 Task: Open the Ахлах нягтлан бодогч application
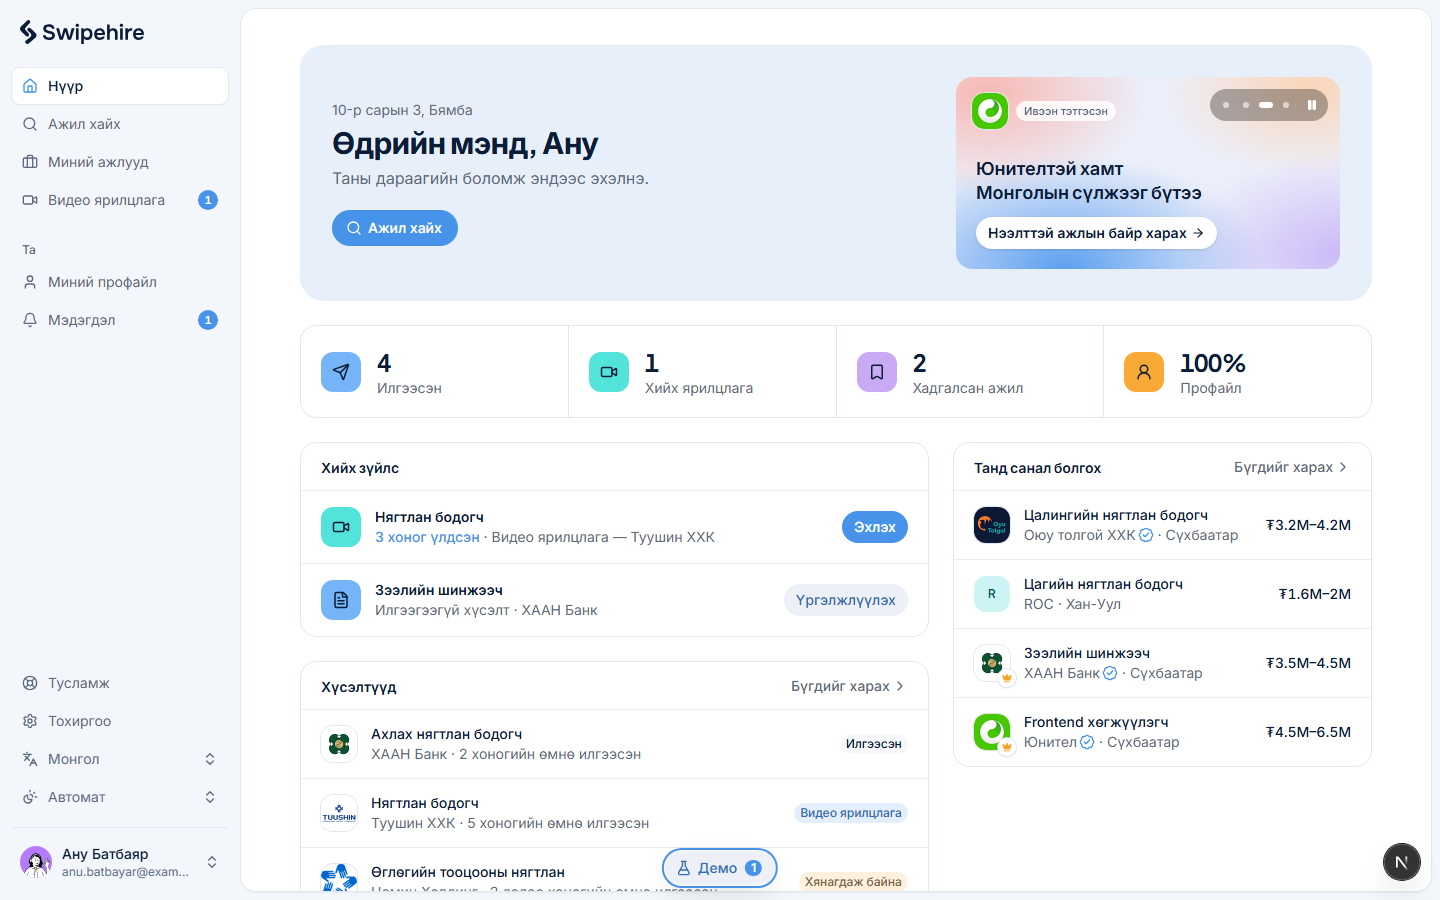click(x=614, y=744)
